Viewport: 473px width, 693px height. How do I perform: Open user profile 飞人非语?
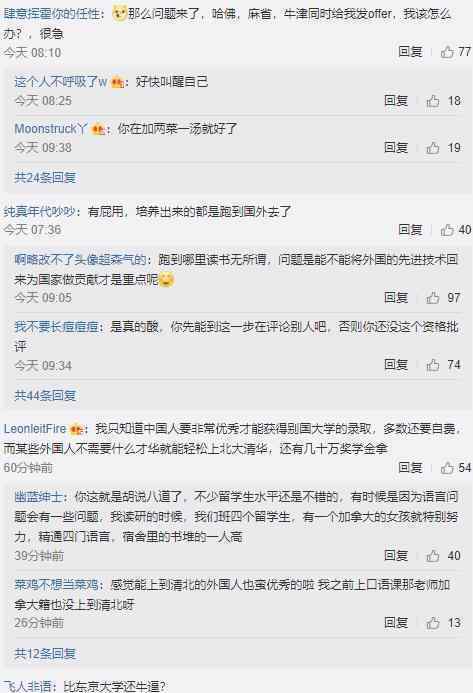pos(27,686)
